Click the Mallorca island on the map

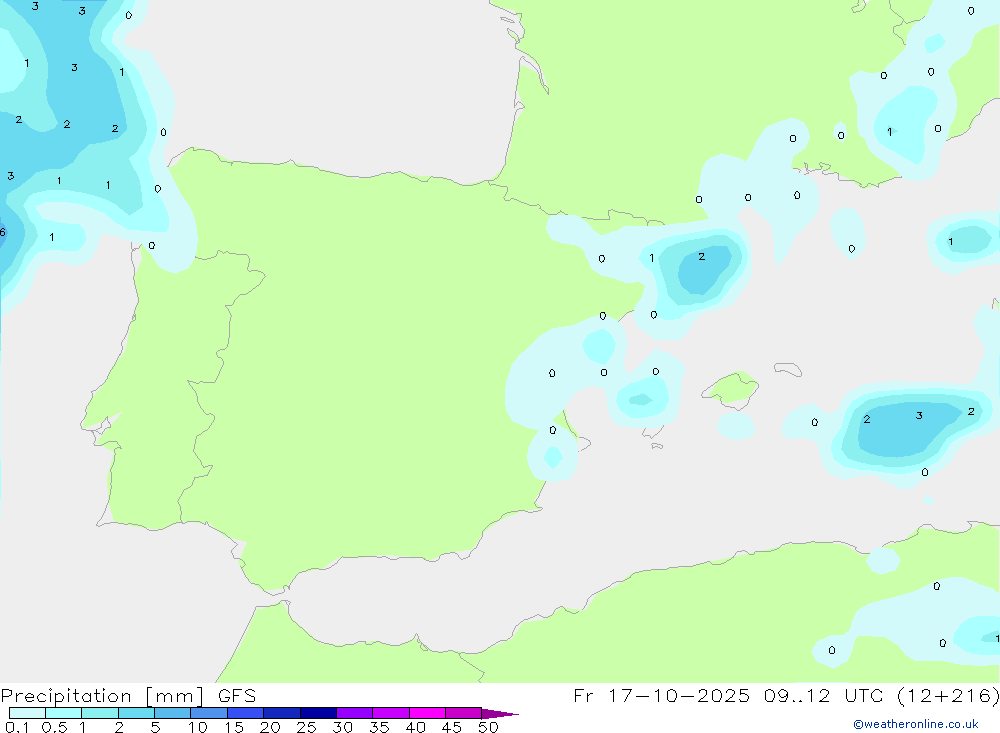pos(731,389)
